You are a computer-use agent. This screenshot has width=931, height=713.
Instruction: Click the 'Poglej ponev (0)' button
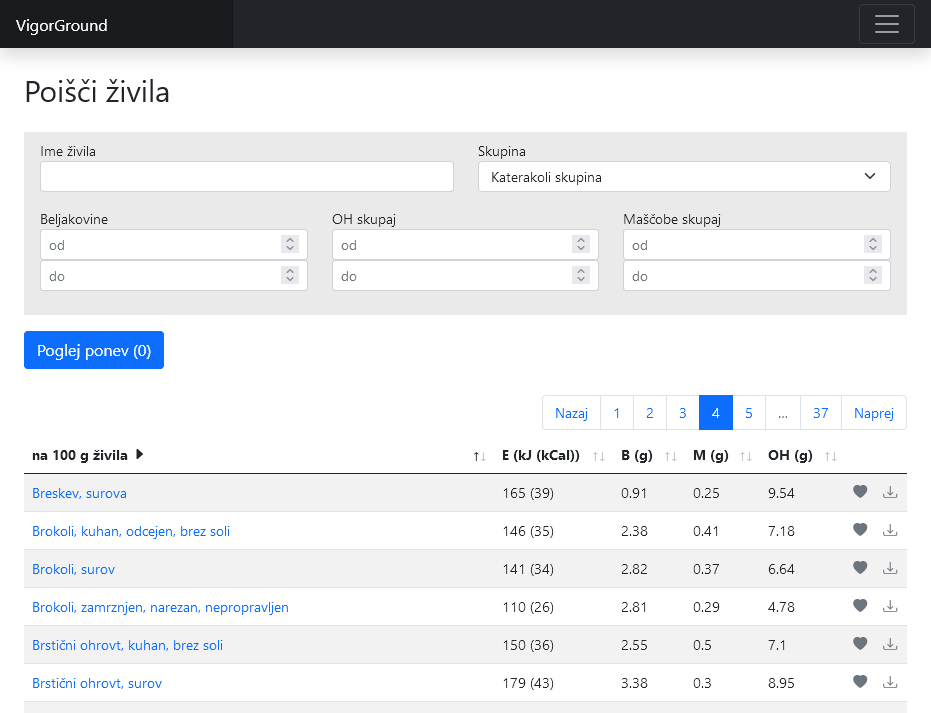pos(94,350)
